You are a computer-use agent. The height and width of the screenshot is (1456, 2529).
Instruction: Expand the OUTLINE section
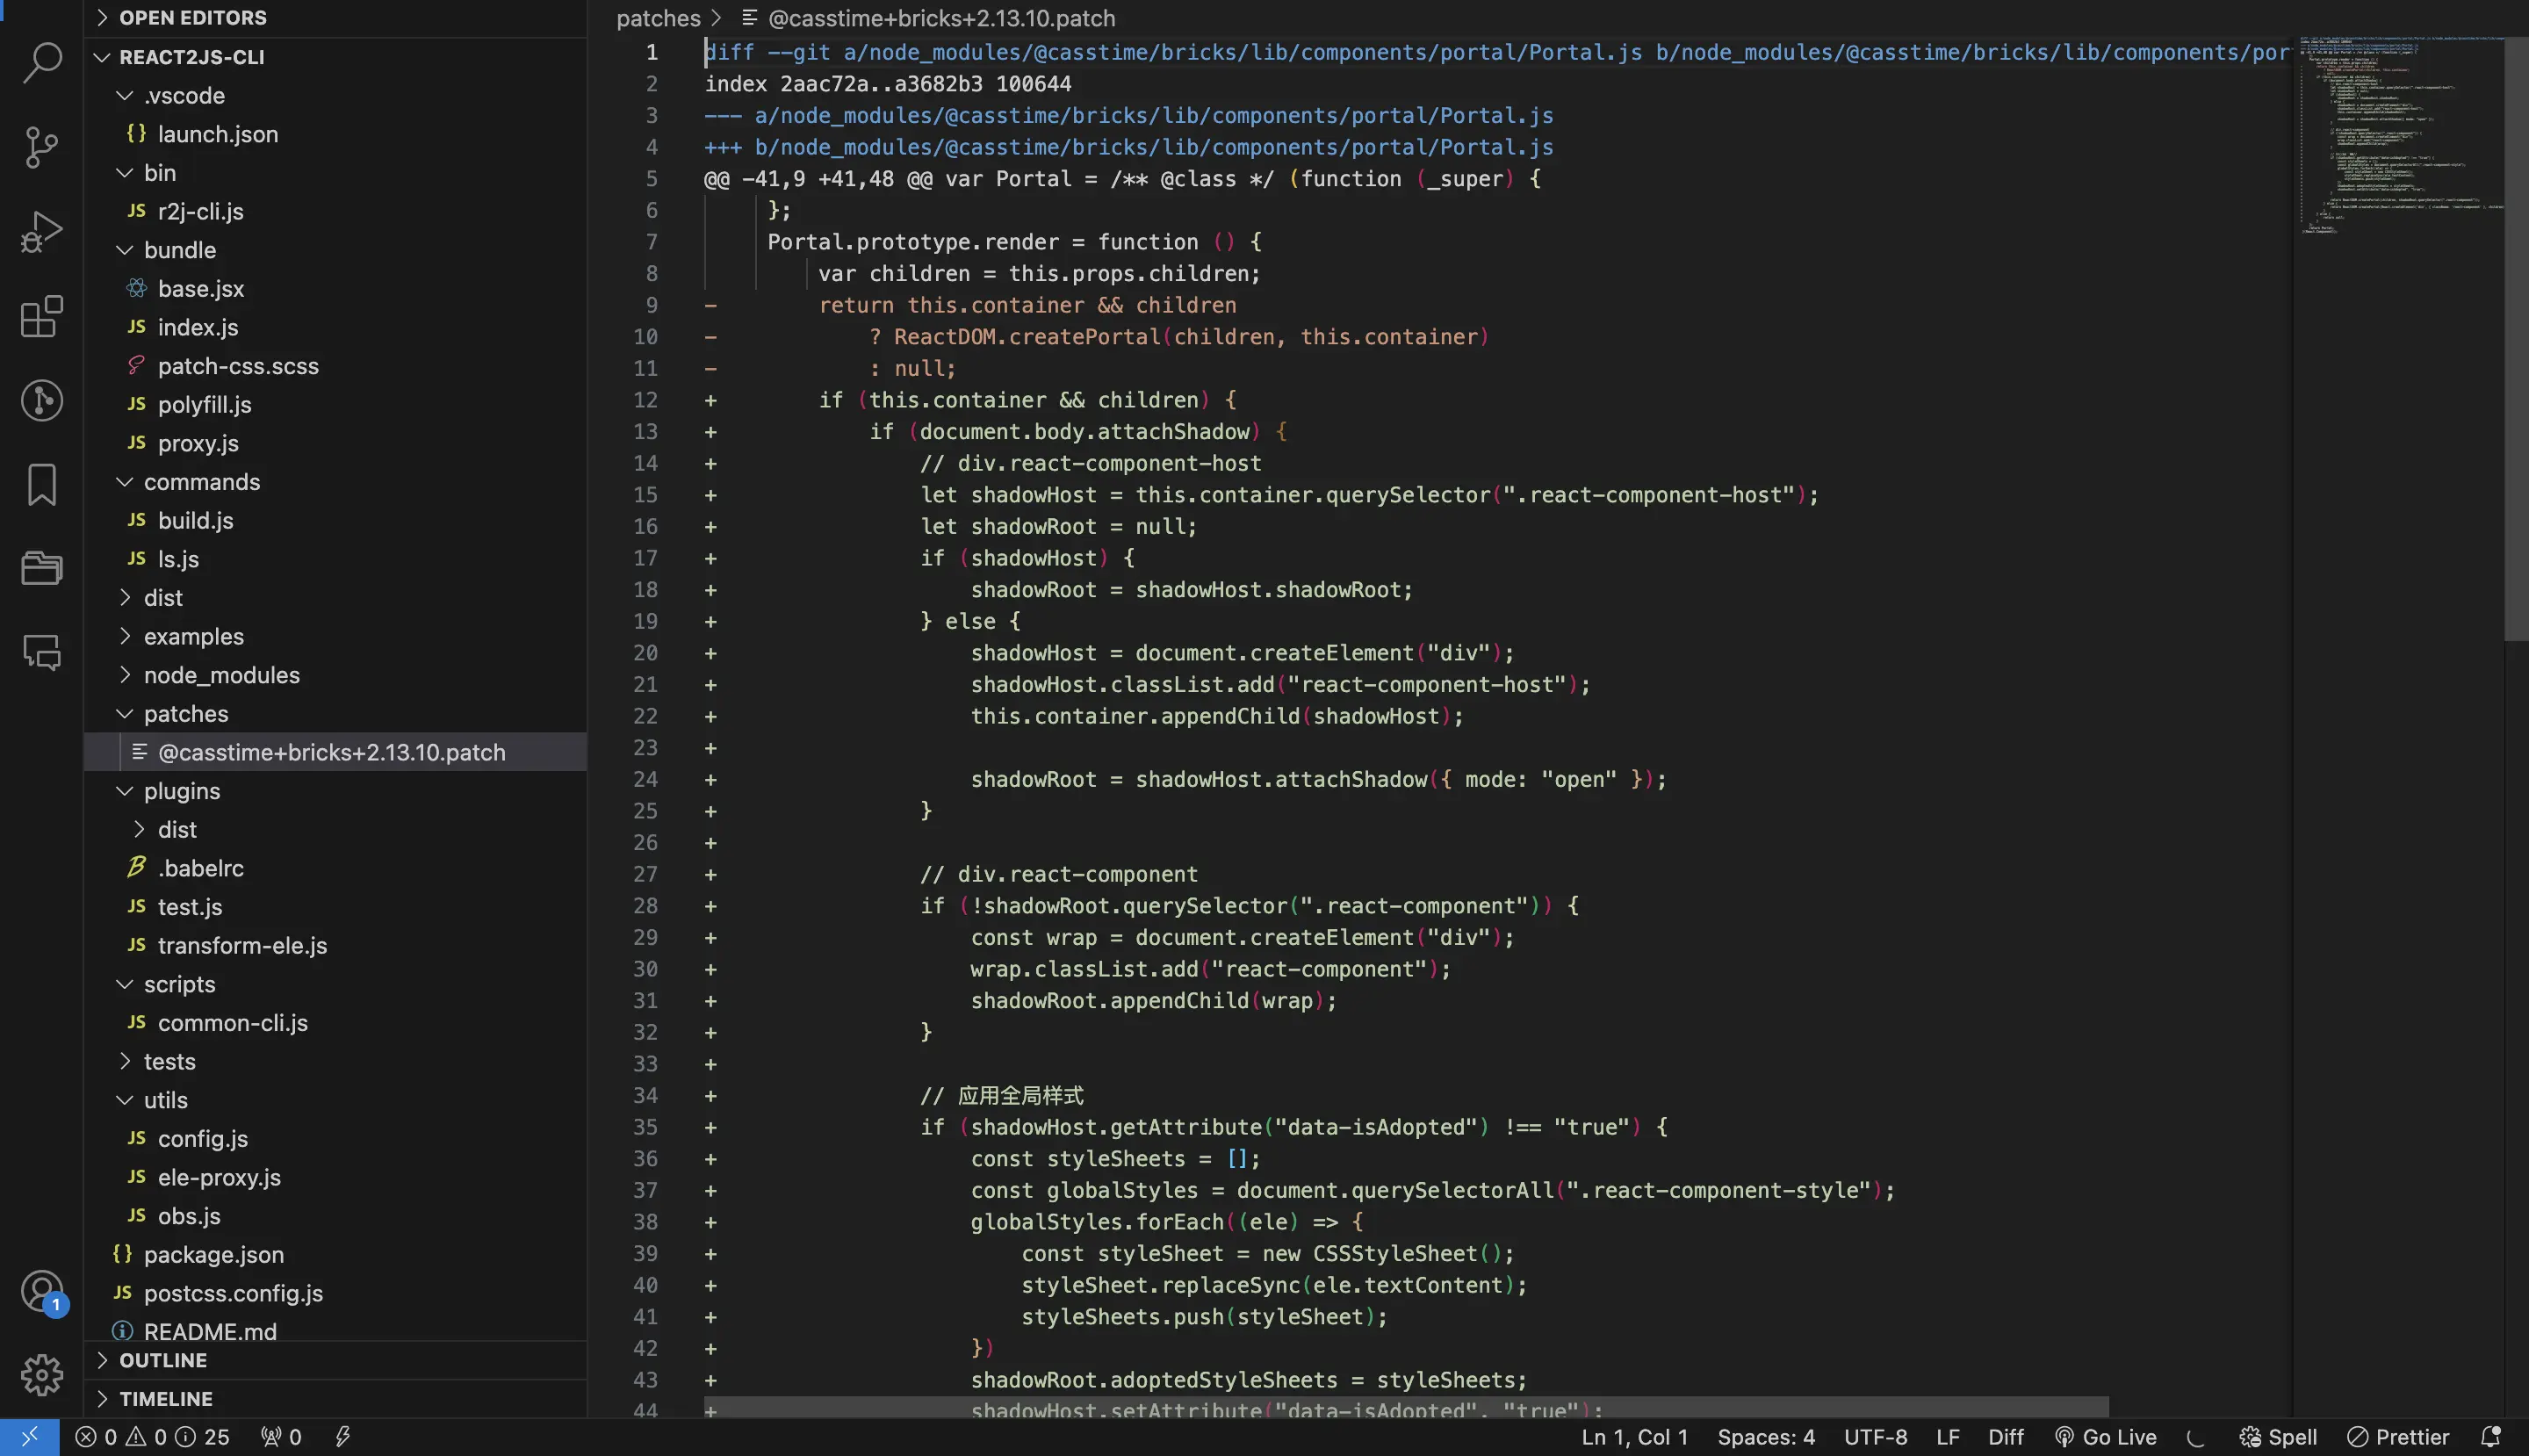[x=163, y=1360]
